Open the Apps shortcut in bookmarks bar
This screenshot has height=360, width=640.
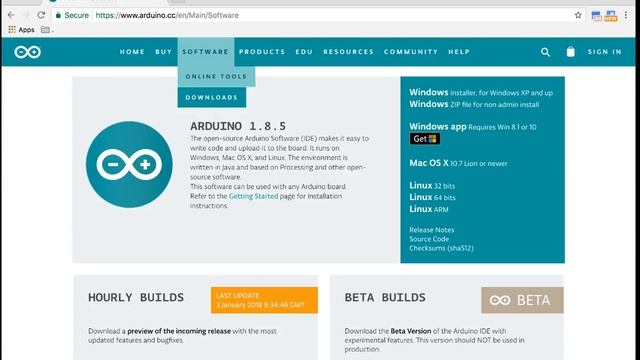pos(21,29)
